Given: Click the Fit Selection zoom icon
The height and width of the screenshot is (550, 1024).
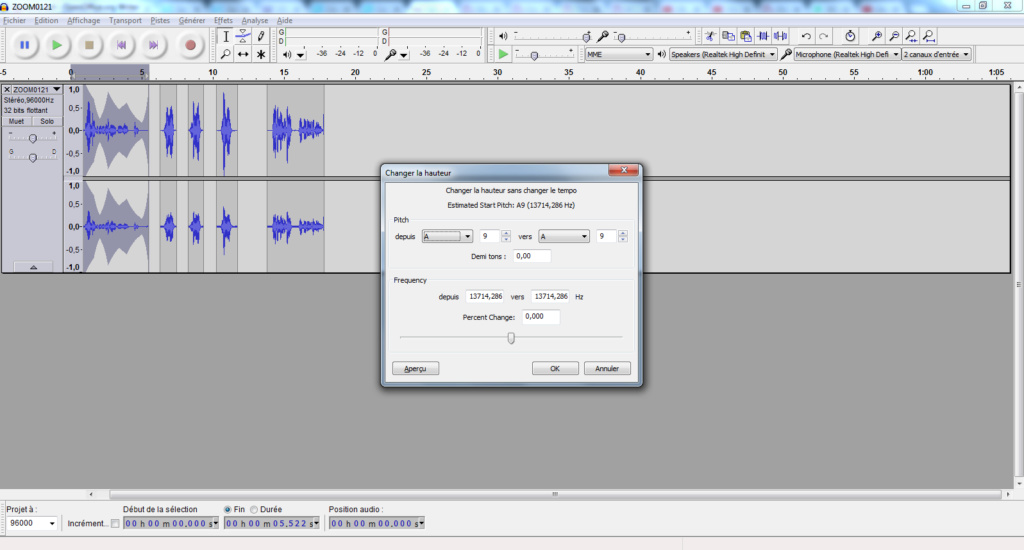Looking at the screenshot, I should 911,36.
